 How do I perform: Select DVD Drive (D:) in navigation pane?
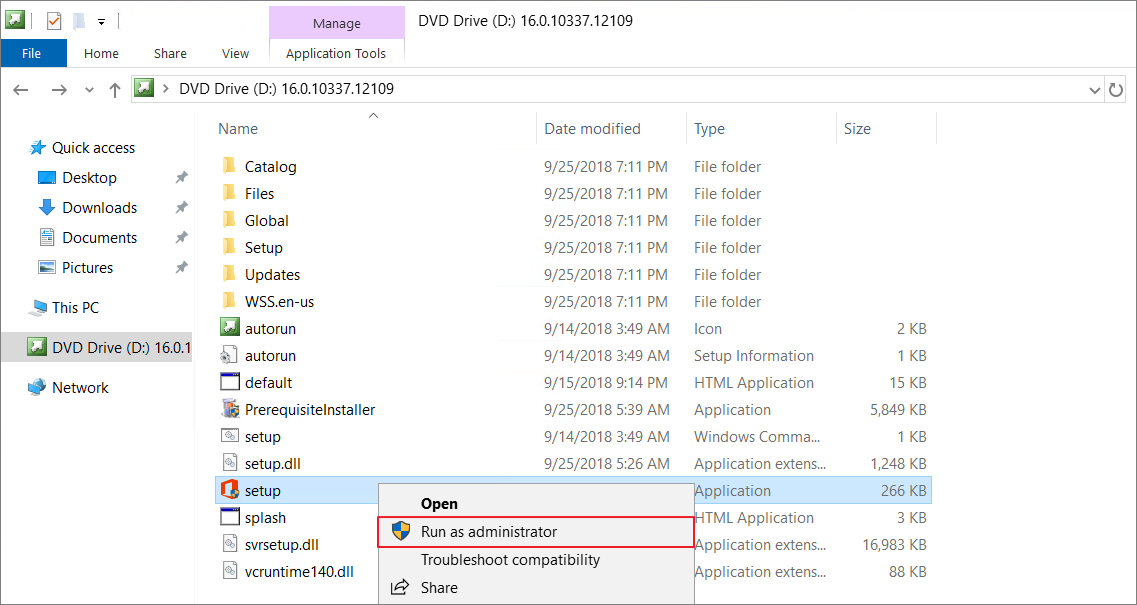96,347
